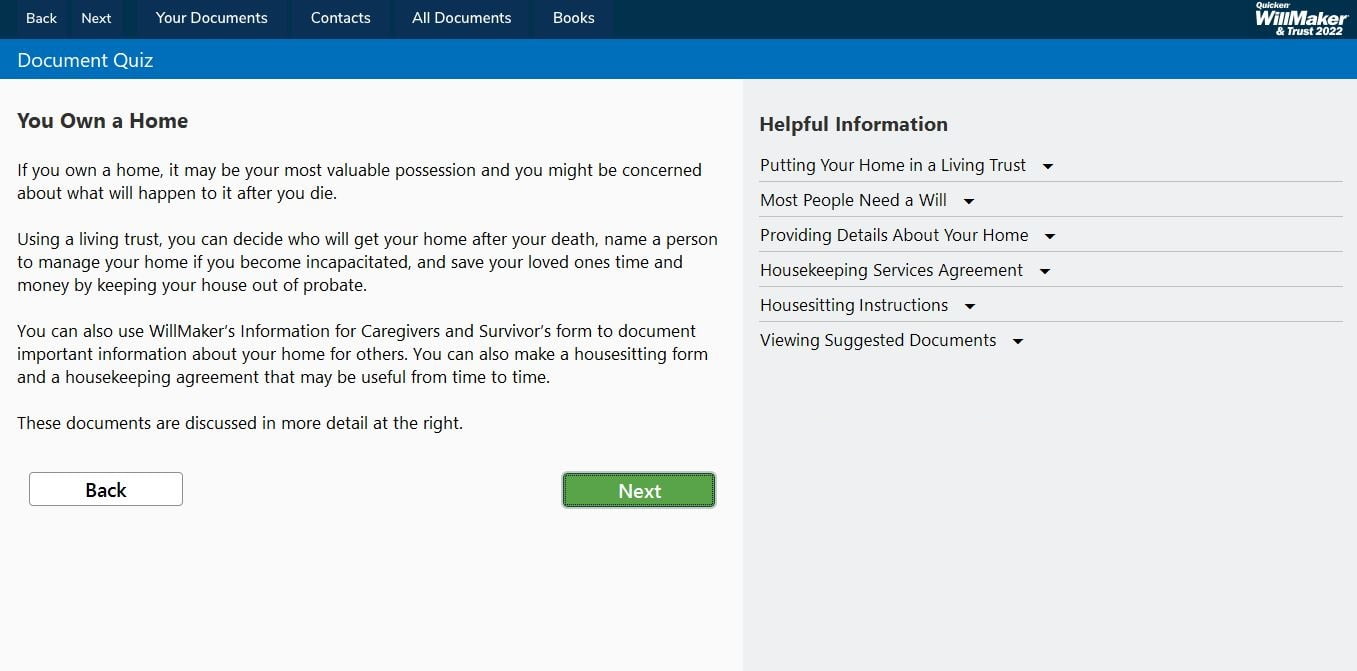The width and height of the screenshot is (1357, 671).
Task: Click the Document Quiz title bar
Action: point(85,60)
